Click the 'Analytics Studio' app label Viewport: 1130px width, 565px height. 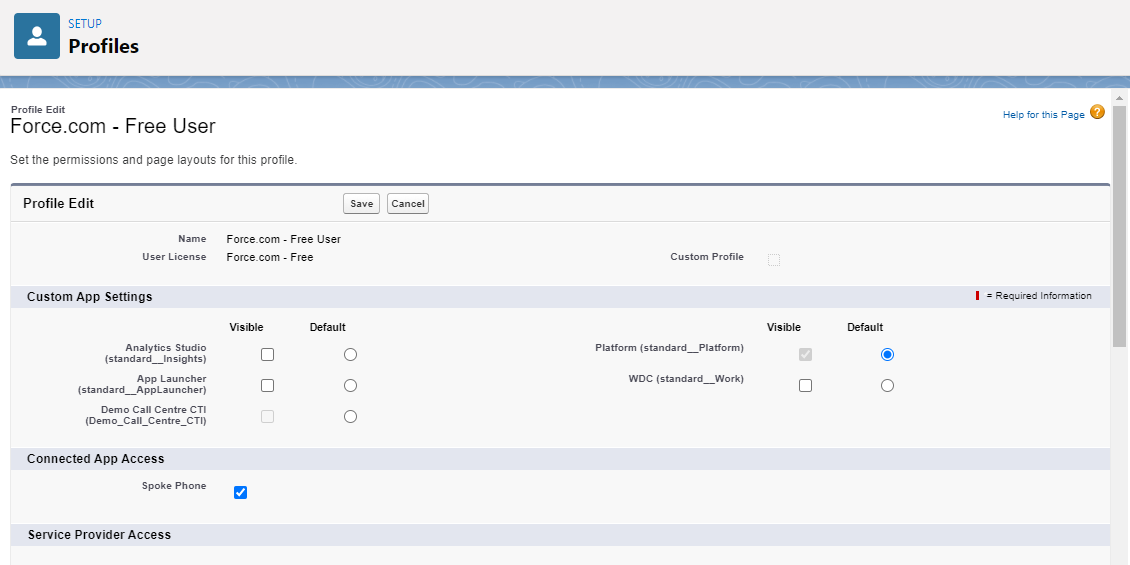coord(156,353)
